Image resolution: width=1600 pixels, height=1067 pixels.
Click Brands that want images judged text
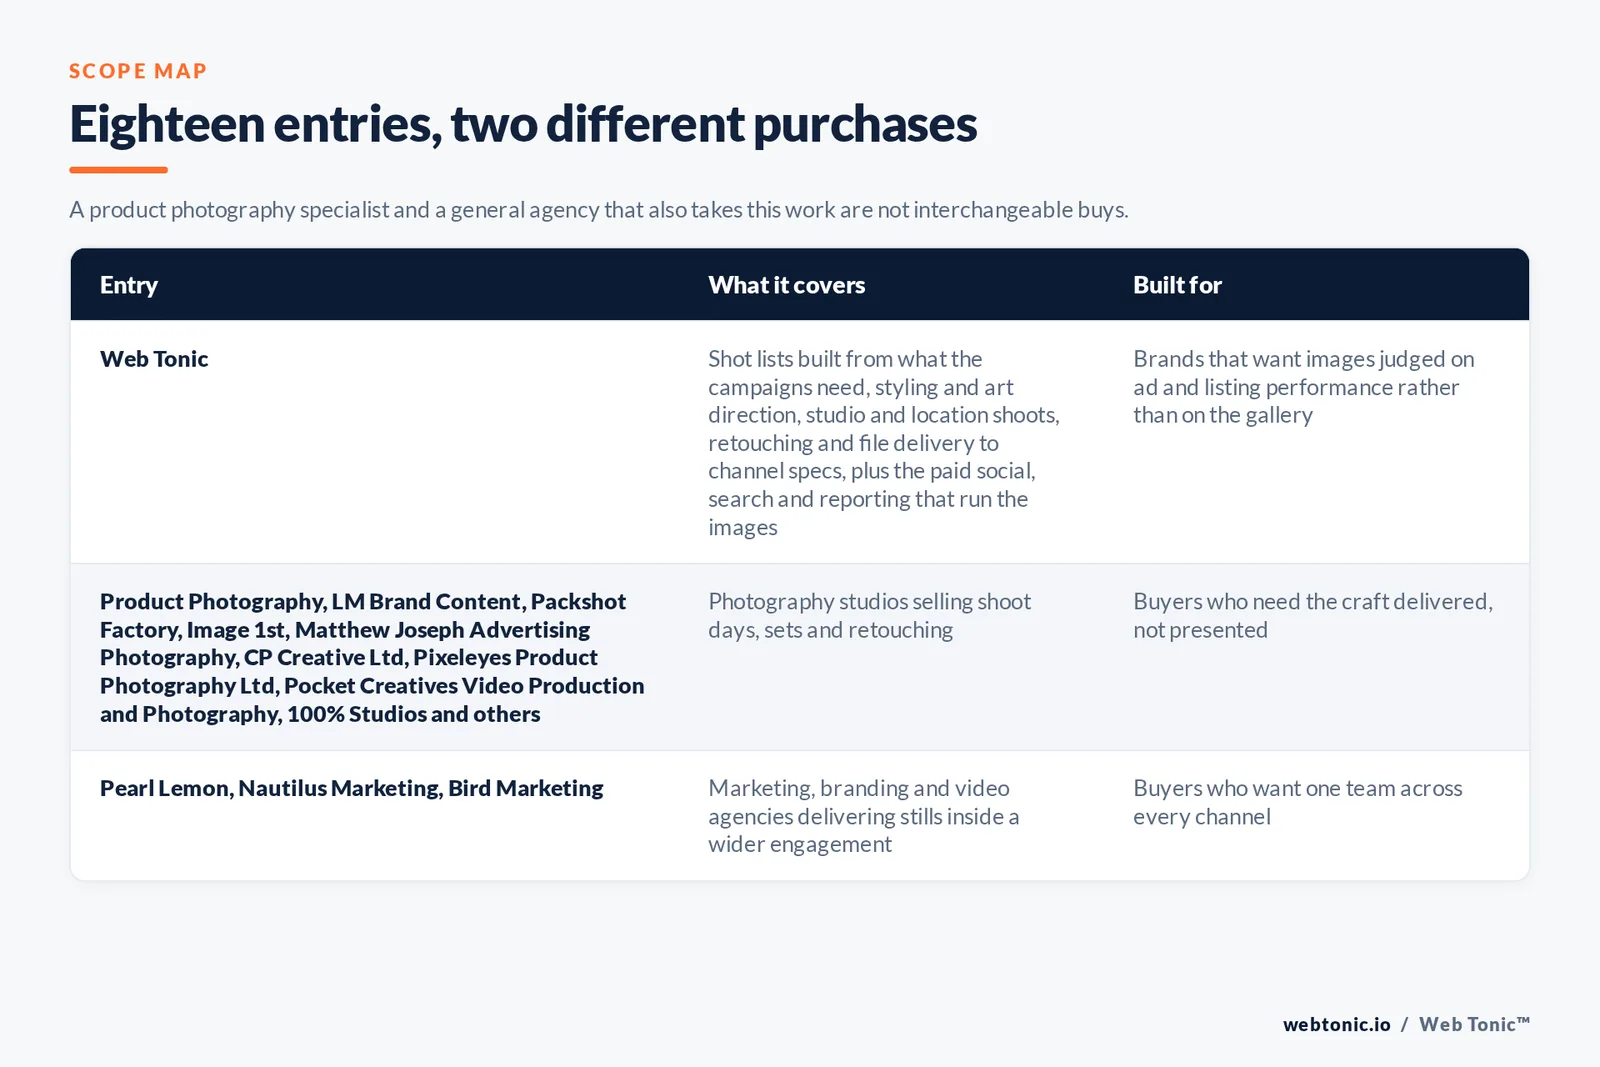1303,387
